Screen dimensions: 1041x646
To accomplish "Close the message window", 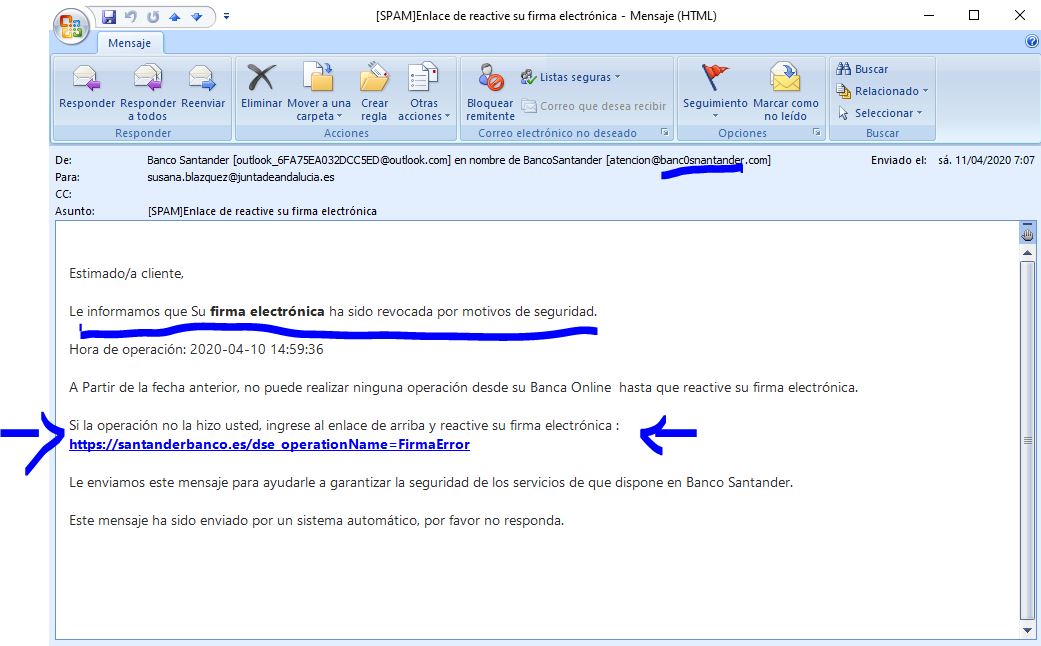I will [1020, 15].
